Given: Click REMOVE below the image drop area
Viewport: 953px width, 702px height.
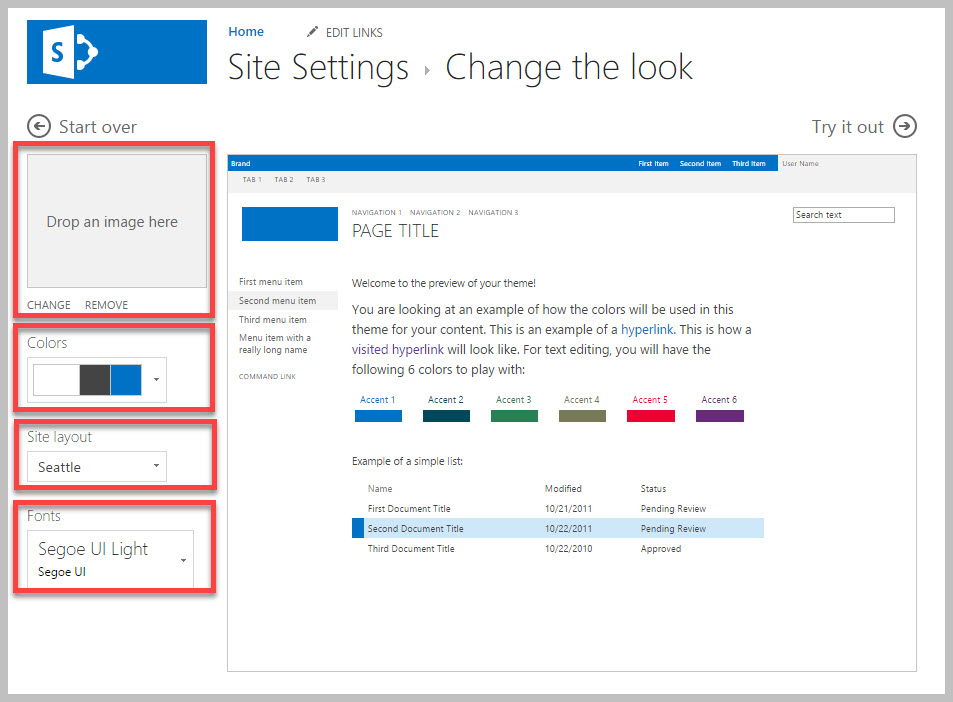Looking at the screenshot, I should point(105,304).
